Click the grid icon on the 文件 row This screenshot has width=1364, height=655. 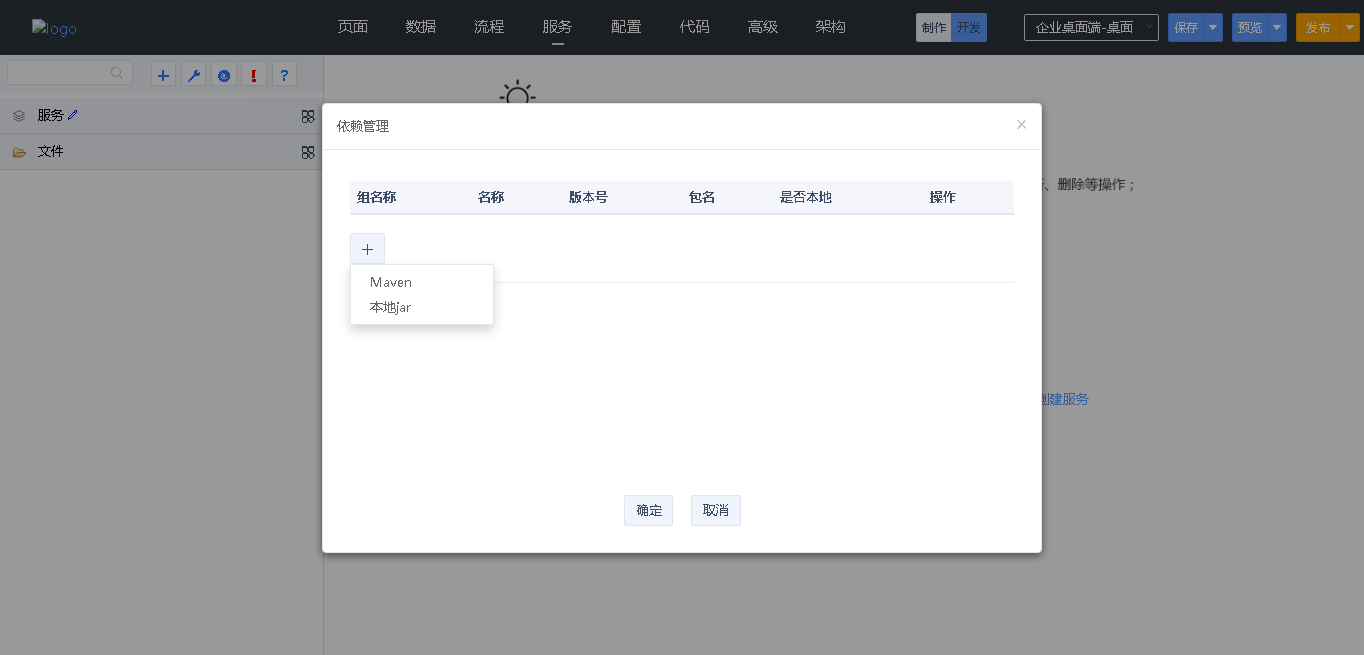click(x=308, y=152)
